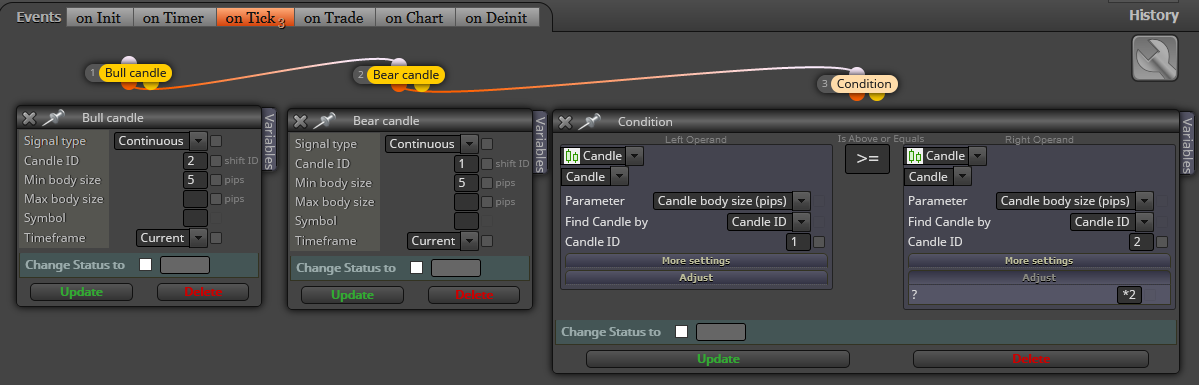This screenshot has height=385, width=1199.
Task: Close the Bull candle panel
Action: (29, 118)
